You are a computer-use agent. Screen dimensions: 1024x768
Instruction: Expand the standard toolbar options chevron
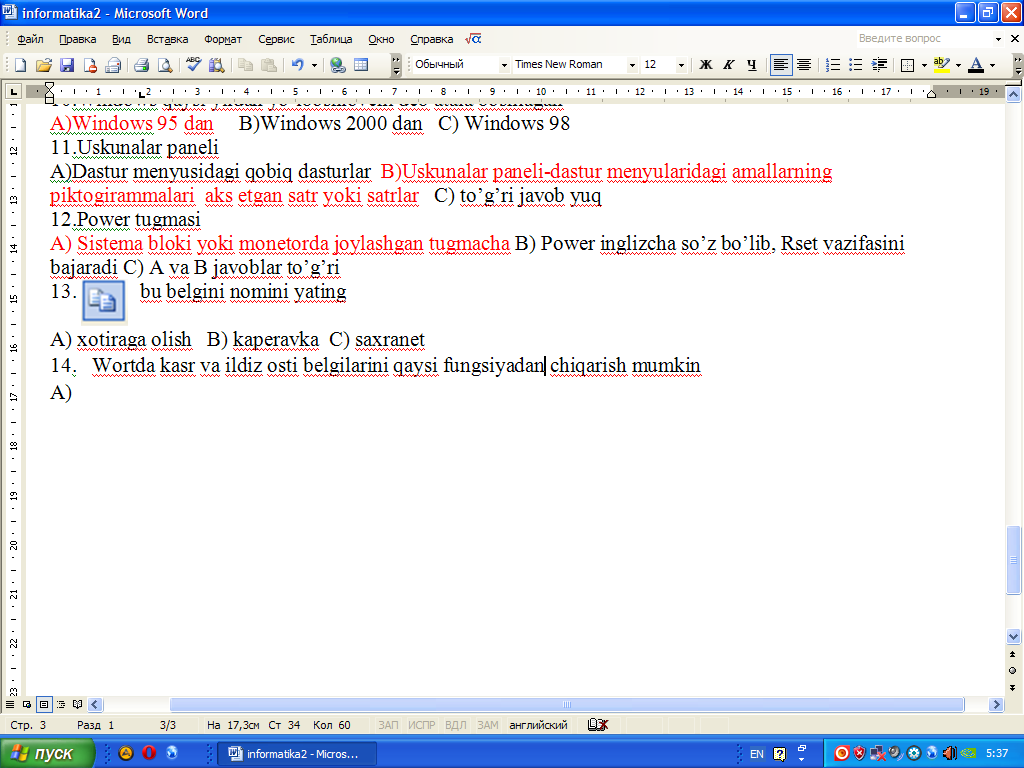(396, 65)
